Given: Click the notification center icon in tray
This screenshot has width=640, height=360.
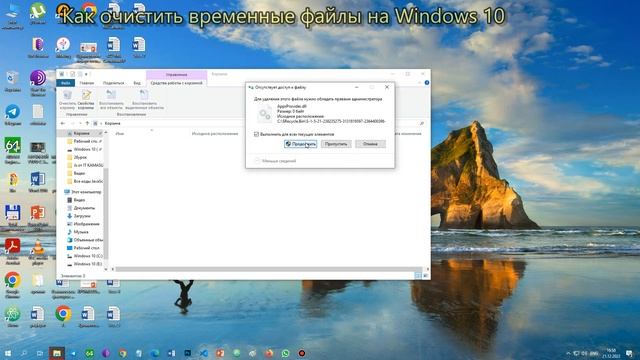Looking at the screenshot, I should pos(629,353).
